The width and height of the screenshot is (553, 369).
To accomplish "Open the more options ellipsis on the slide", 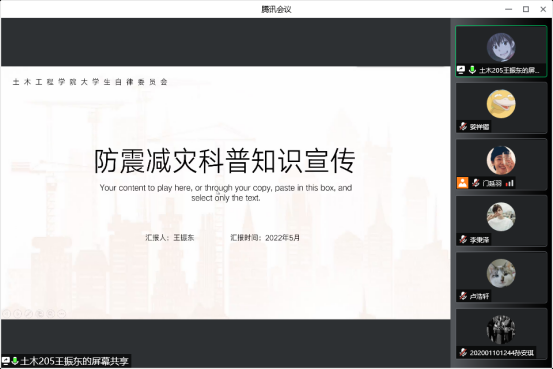I will [61, 313].
